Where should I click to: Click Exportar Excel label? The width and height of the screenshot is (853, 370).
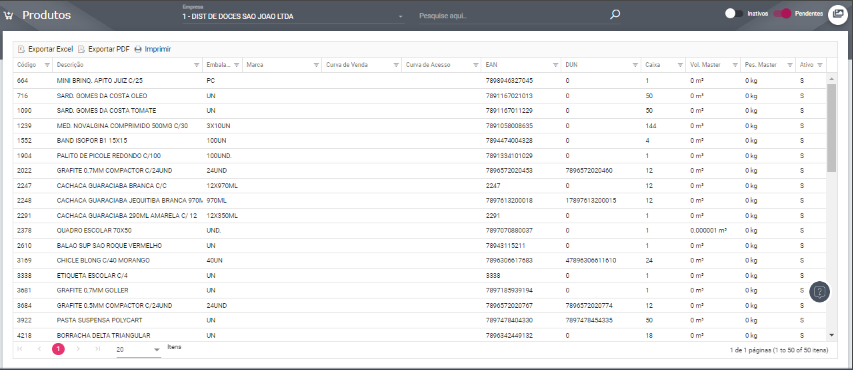click(51, 49)
